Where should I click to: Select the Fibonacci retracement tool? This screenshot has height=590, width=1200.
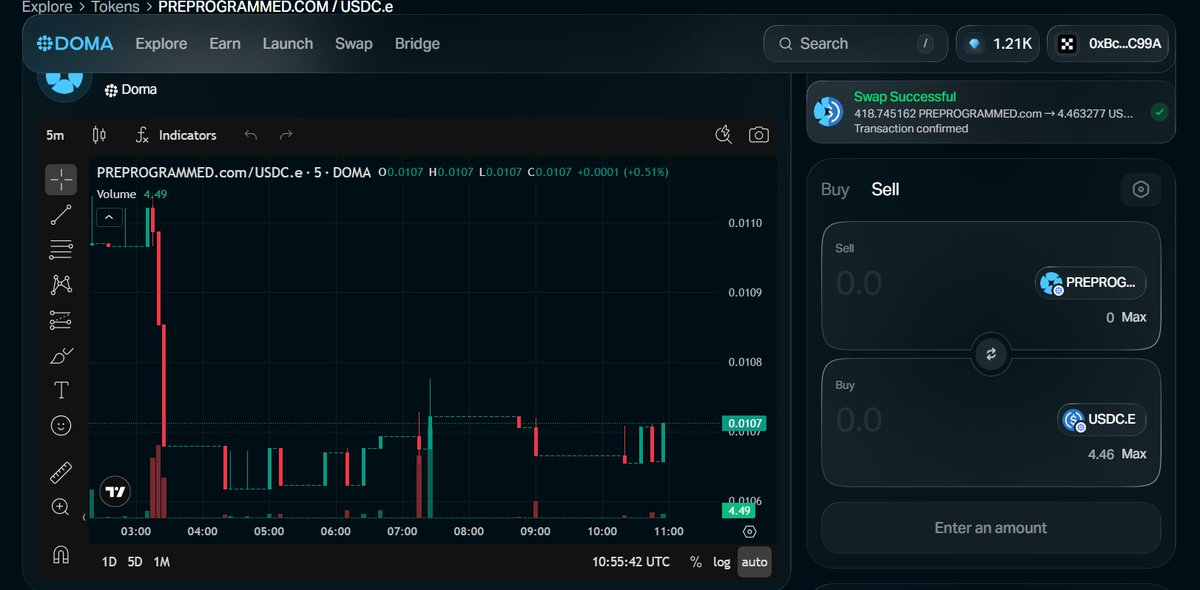[x=61, y=249]
